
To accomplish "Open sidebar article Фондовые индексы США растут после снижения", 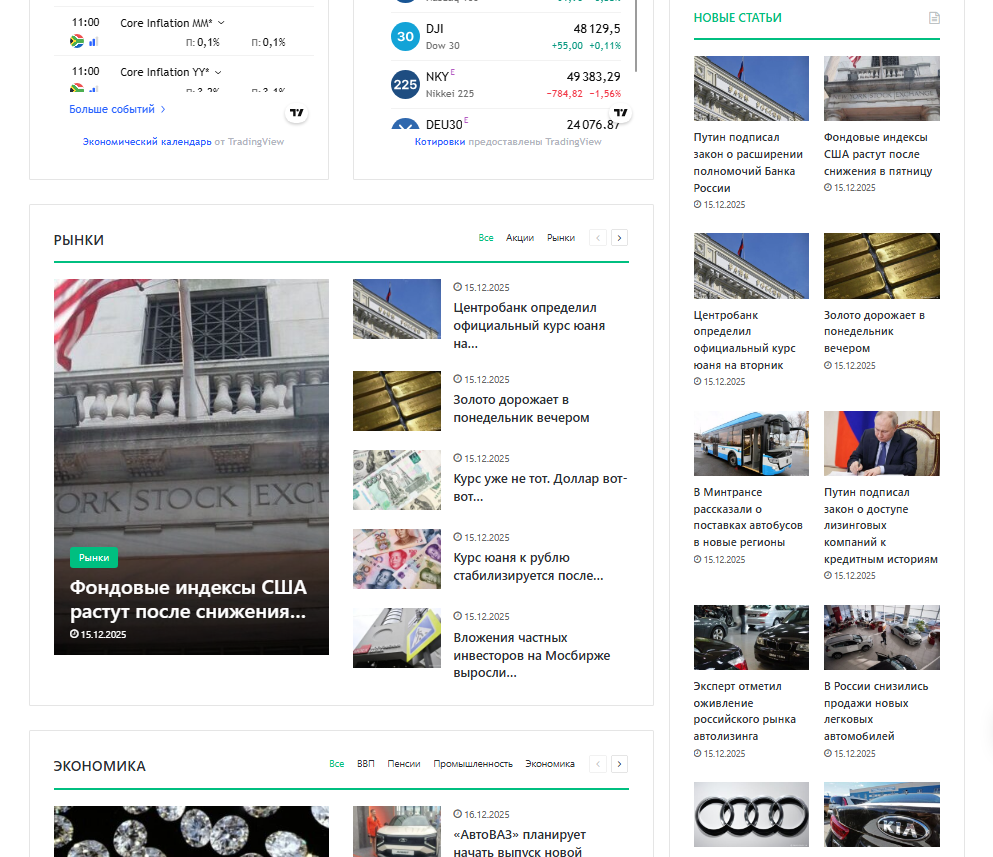I will pos(878,154).
